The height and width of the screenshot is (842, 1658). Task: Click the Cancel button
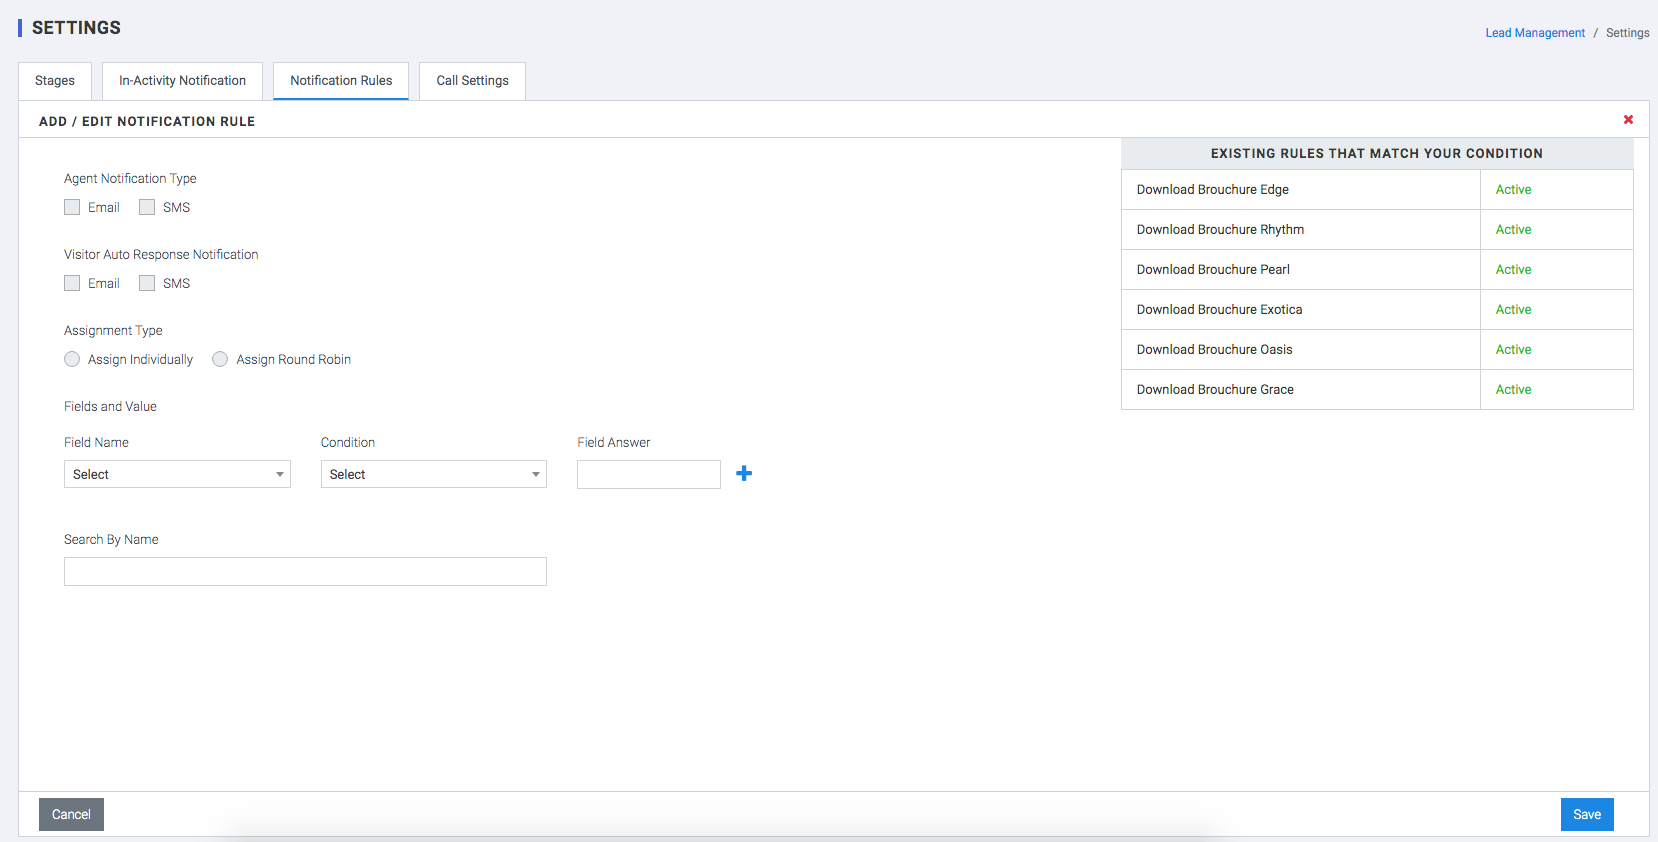click(x=71, y=814)
